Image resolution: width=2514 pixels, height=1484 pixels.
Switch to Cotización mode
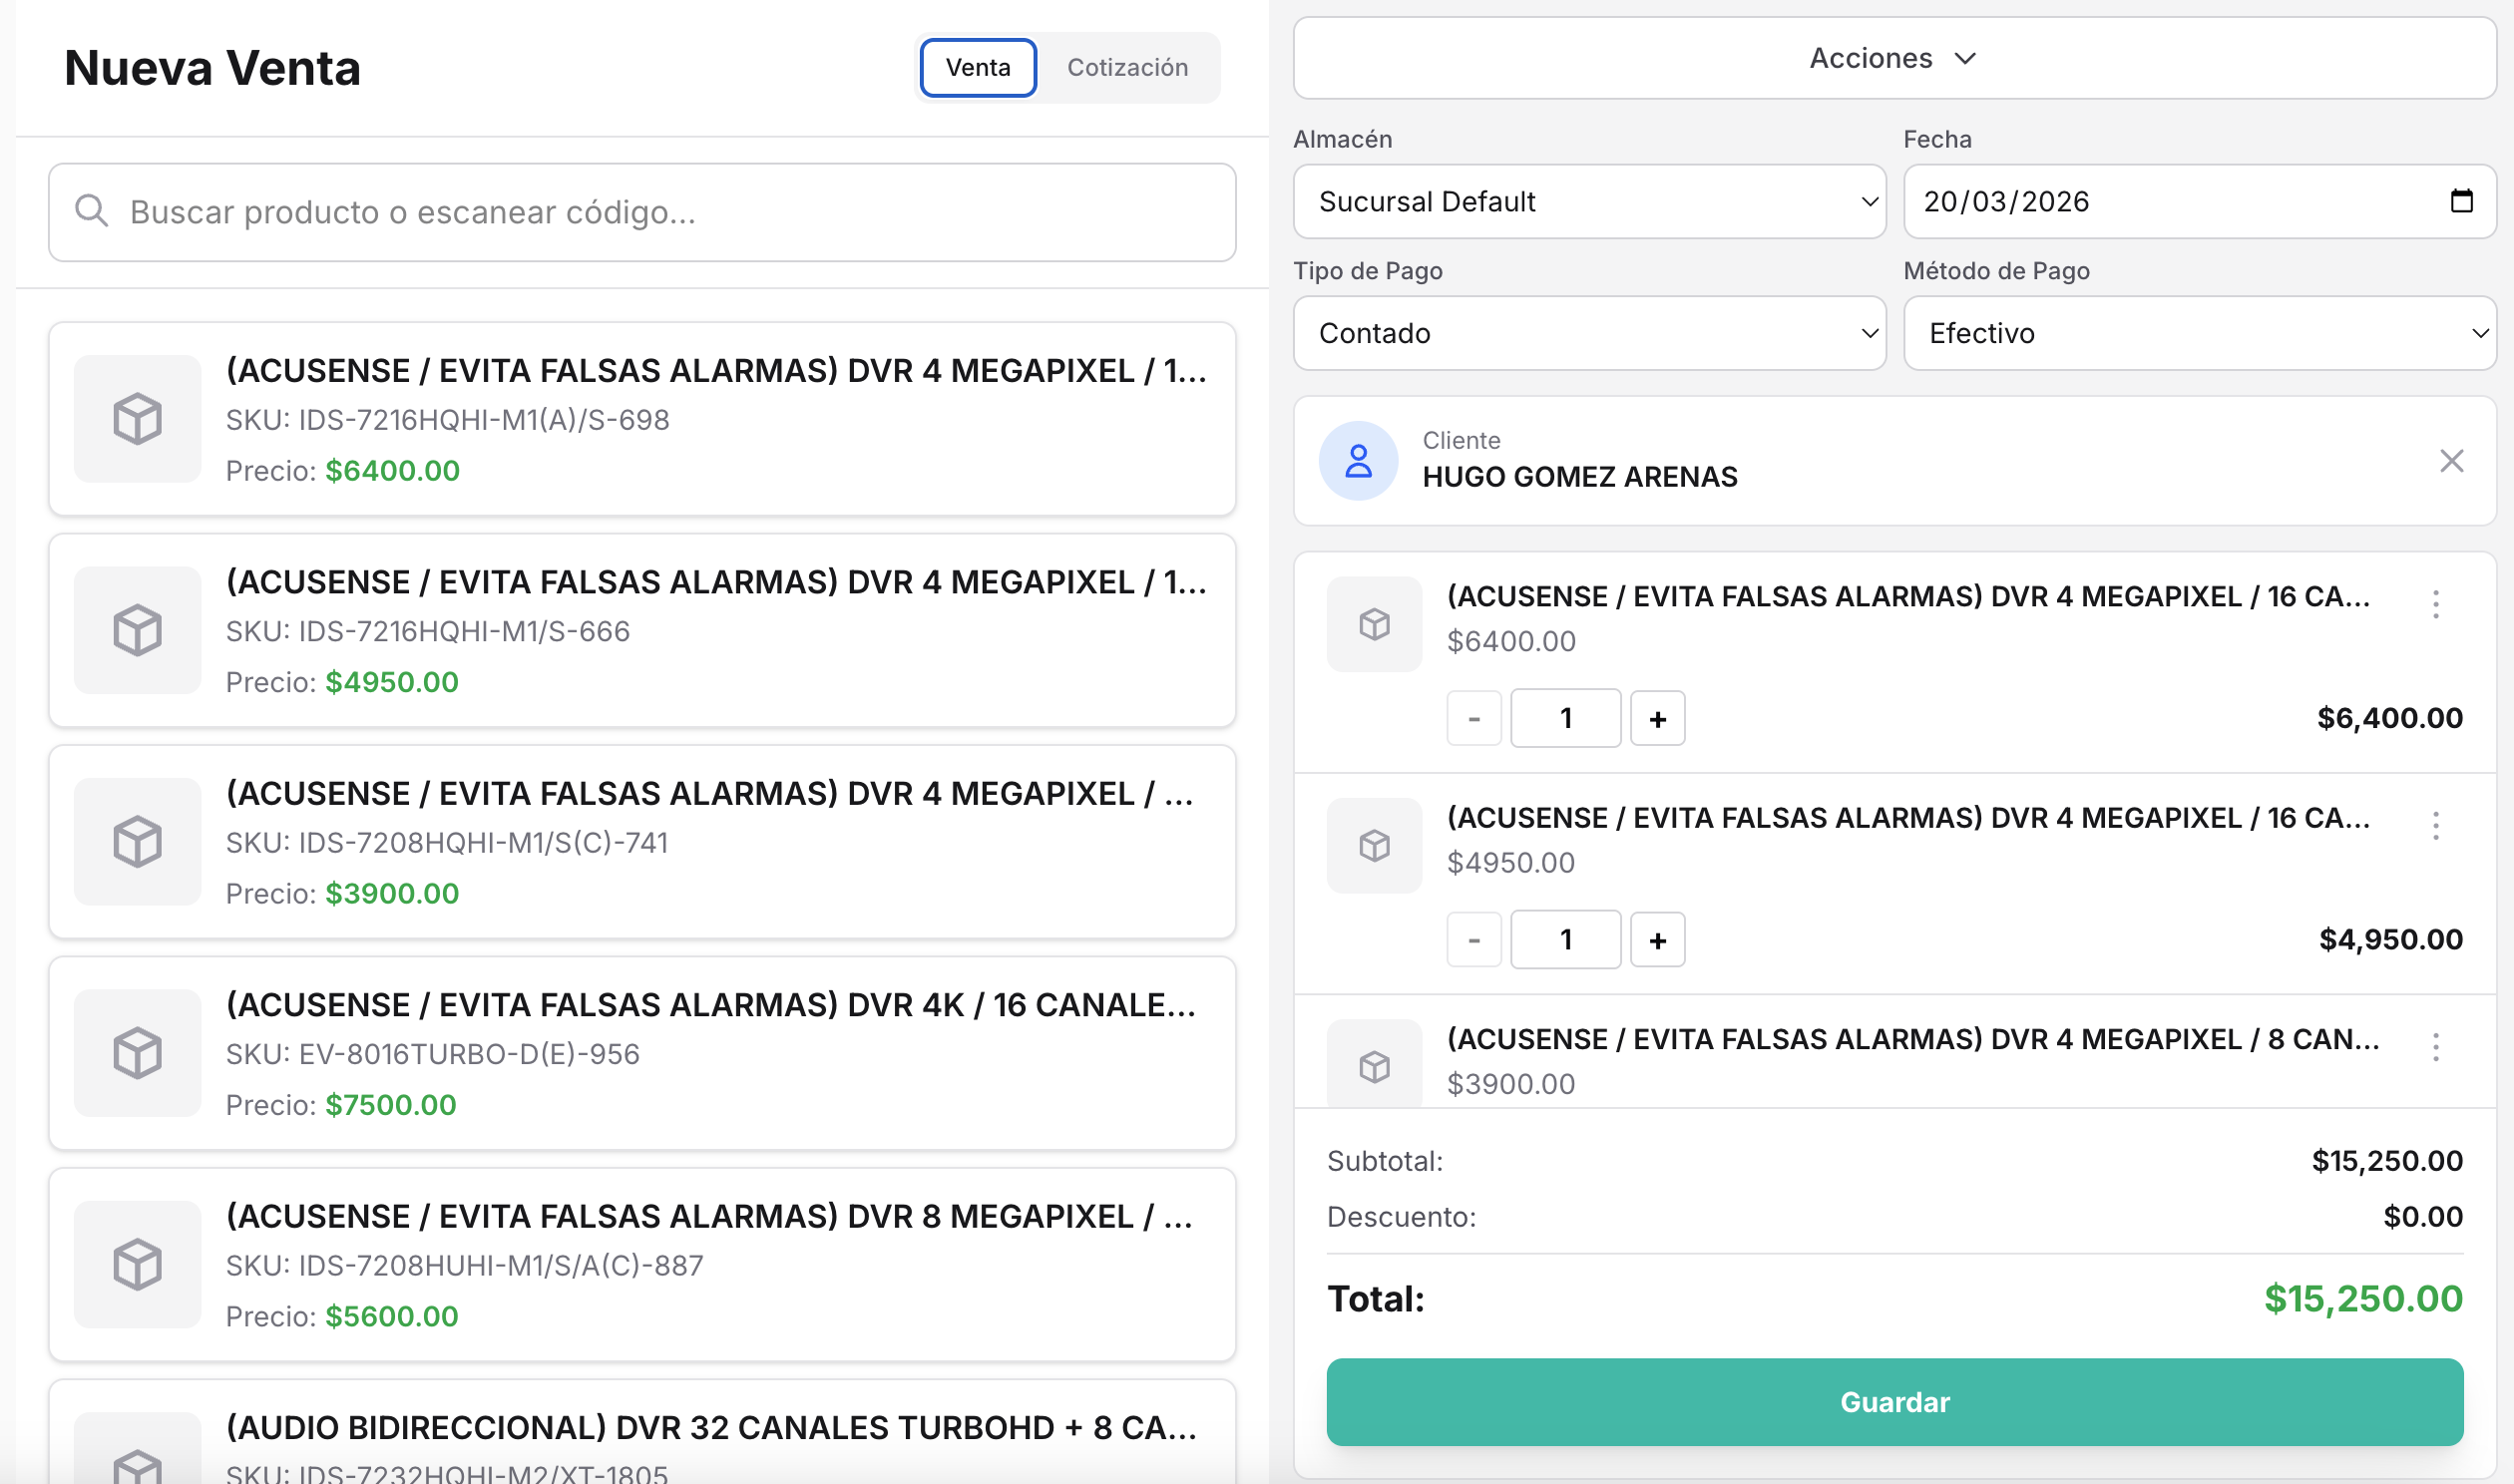pos(1128,67)
